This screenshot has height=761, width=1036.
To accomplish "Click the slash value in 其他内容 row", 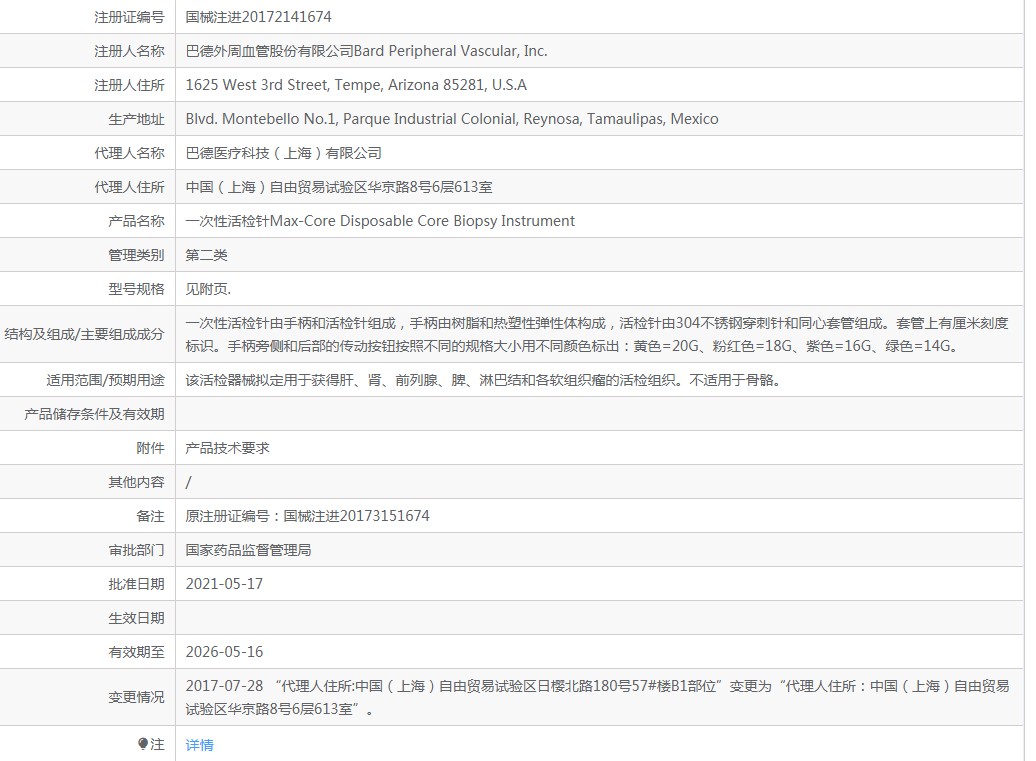I will (189, 482).
